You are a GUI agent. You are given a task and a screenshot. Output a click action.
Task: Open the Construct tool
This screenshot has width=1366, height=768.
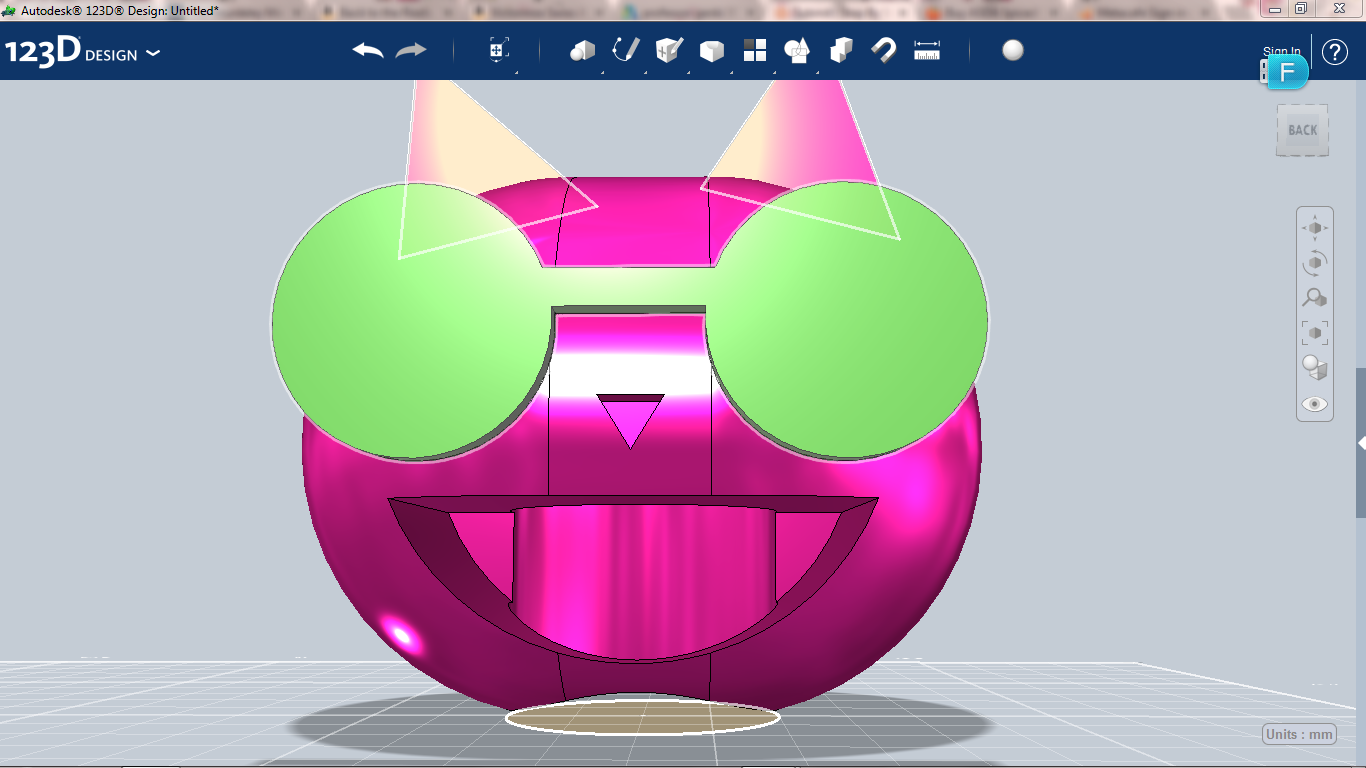coord(669,50)
